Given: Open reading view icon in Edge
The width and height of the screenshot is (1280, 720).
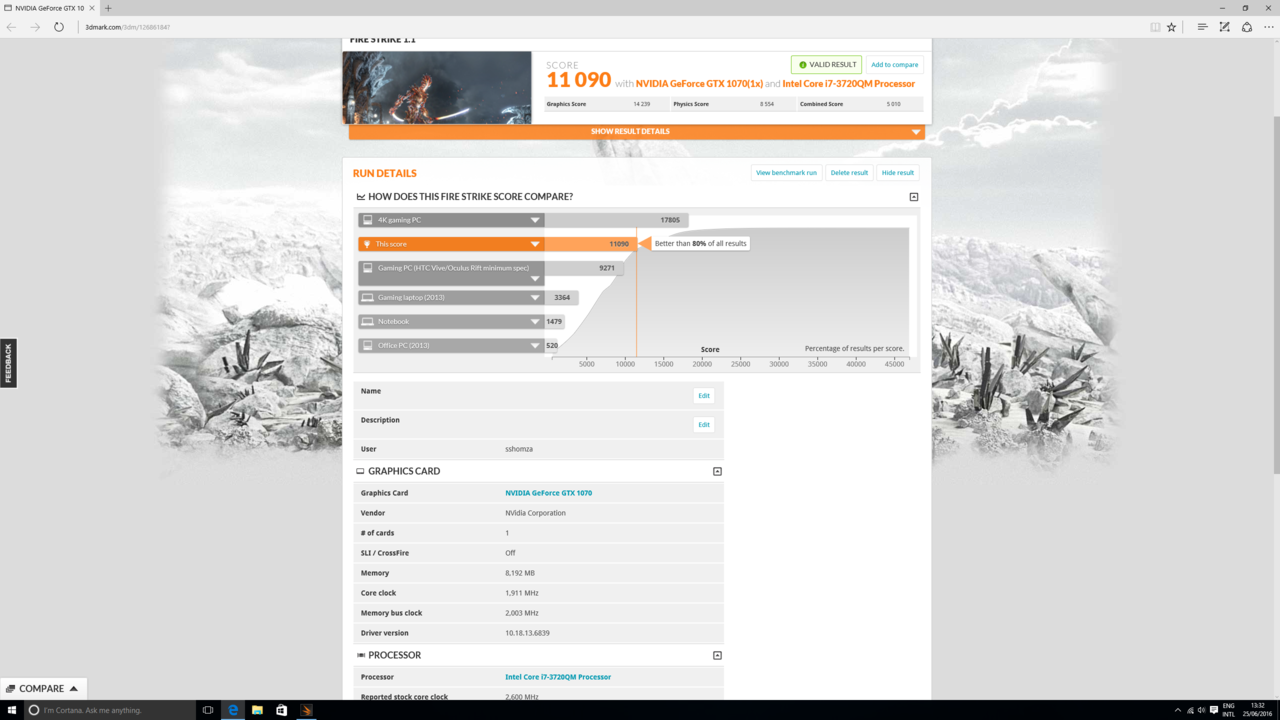Looking at the screenshot, I should click(1155, 27).
